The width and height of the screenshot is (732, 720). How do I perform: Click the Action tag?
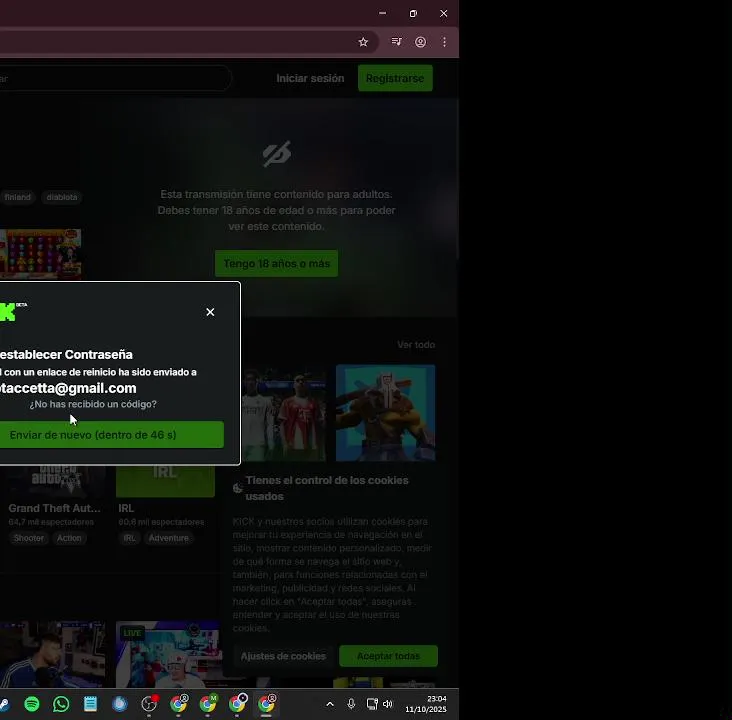tap(69, 538)
